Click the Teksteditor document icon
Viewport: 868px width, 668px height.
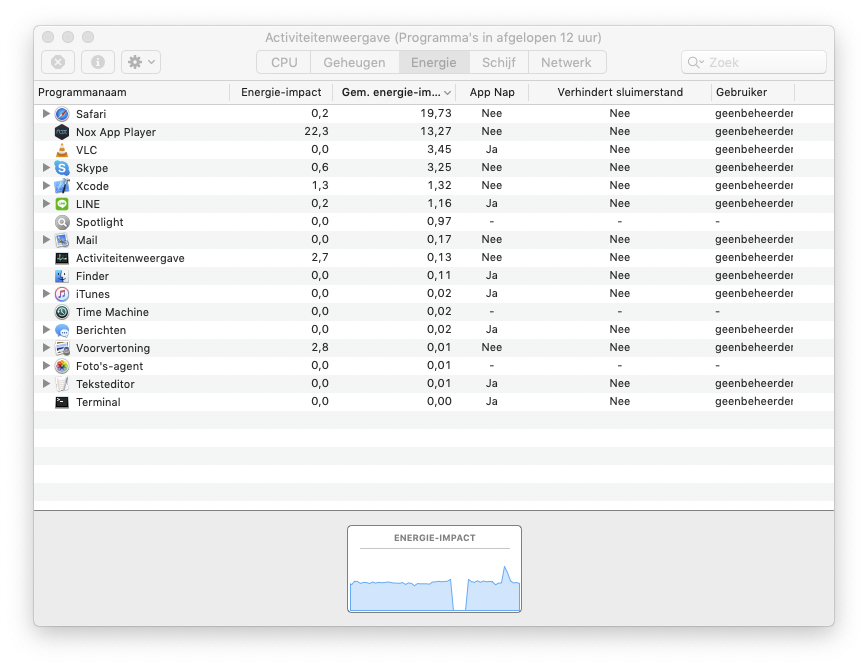(62, 384)
